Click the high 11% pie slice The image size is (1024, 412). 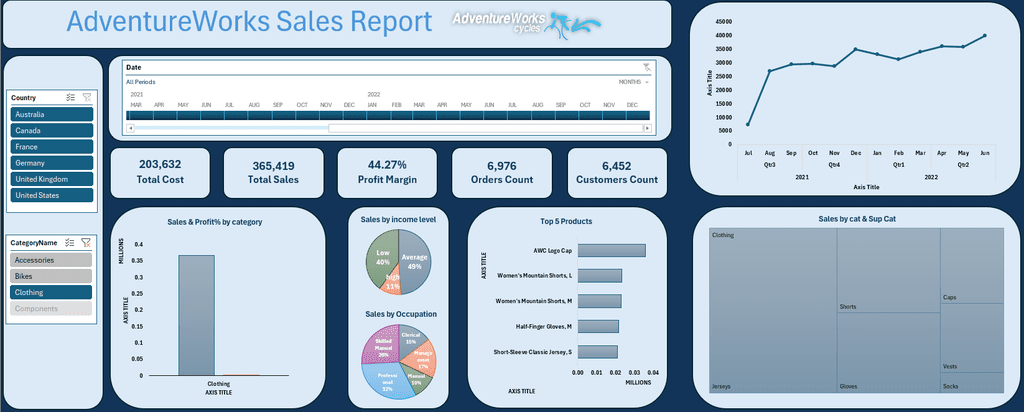click(393, 284)
